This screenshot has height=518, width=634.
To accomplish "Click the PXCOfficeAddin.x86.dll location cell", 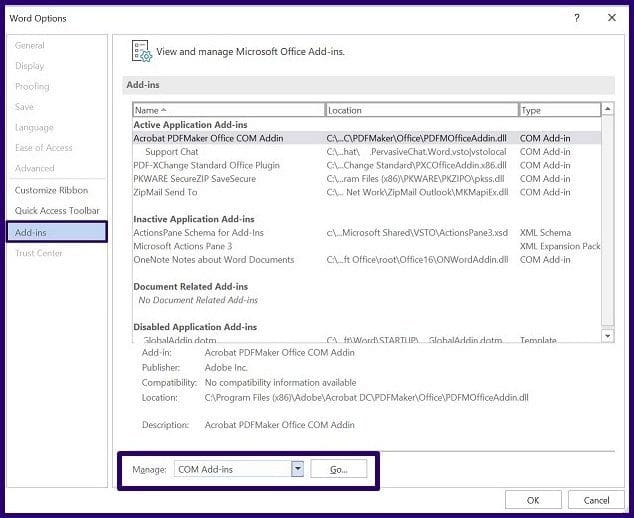I will (x=416, y=165).
